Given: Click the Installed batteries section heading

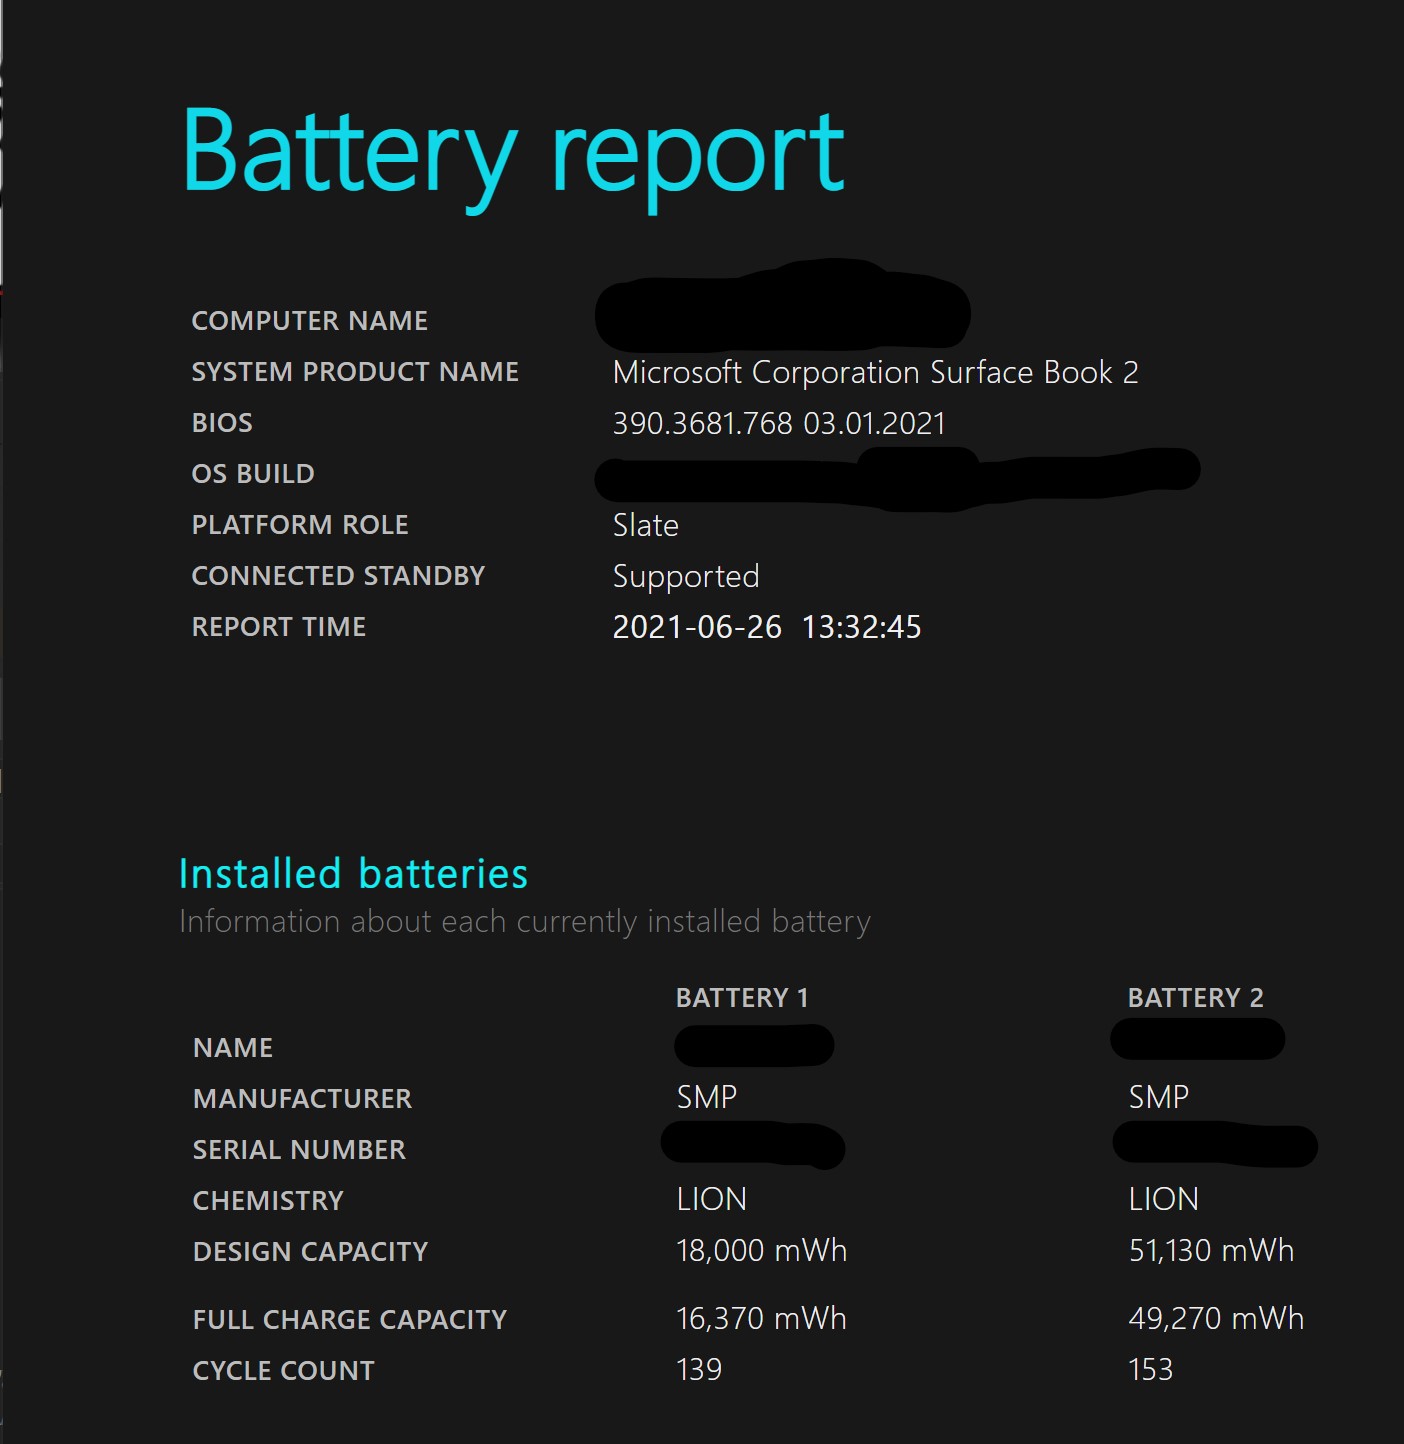Looking at the screenshot, I should tap(353, 874).
